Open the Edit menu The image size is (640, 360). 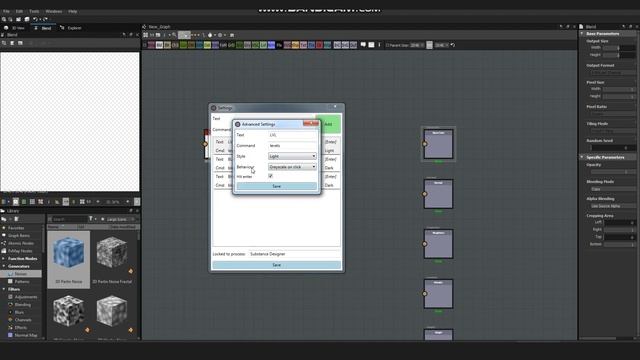pos(19,11)
